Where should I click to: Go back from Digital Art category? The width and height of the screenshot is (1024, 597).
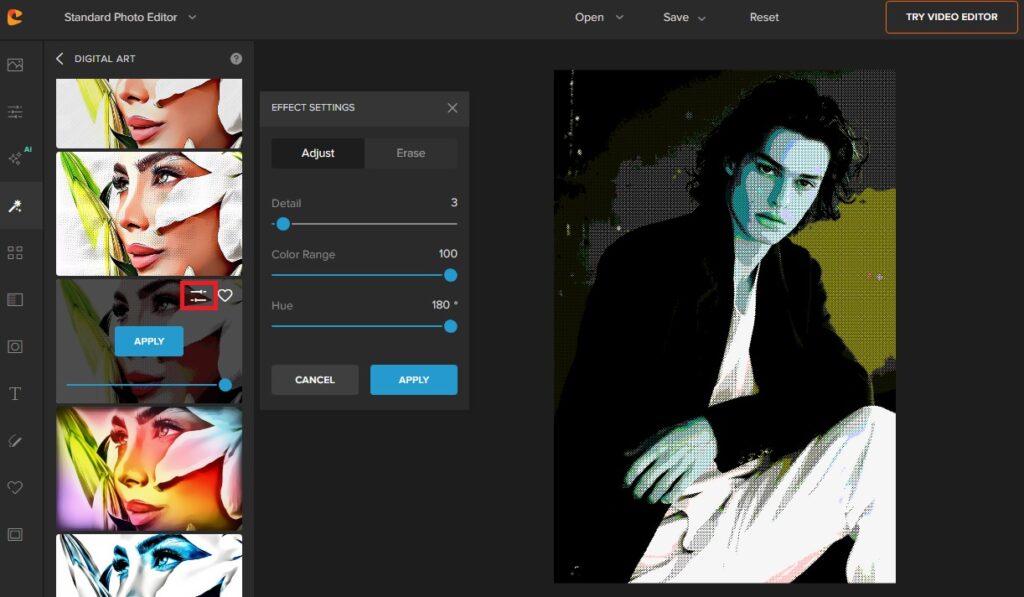coord(59,58)
